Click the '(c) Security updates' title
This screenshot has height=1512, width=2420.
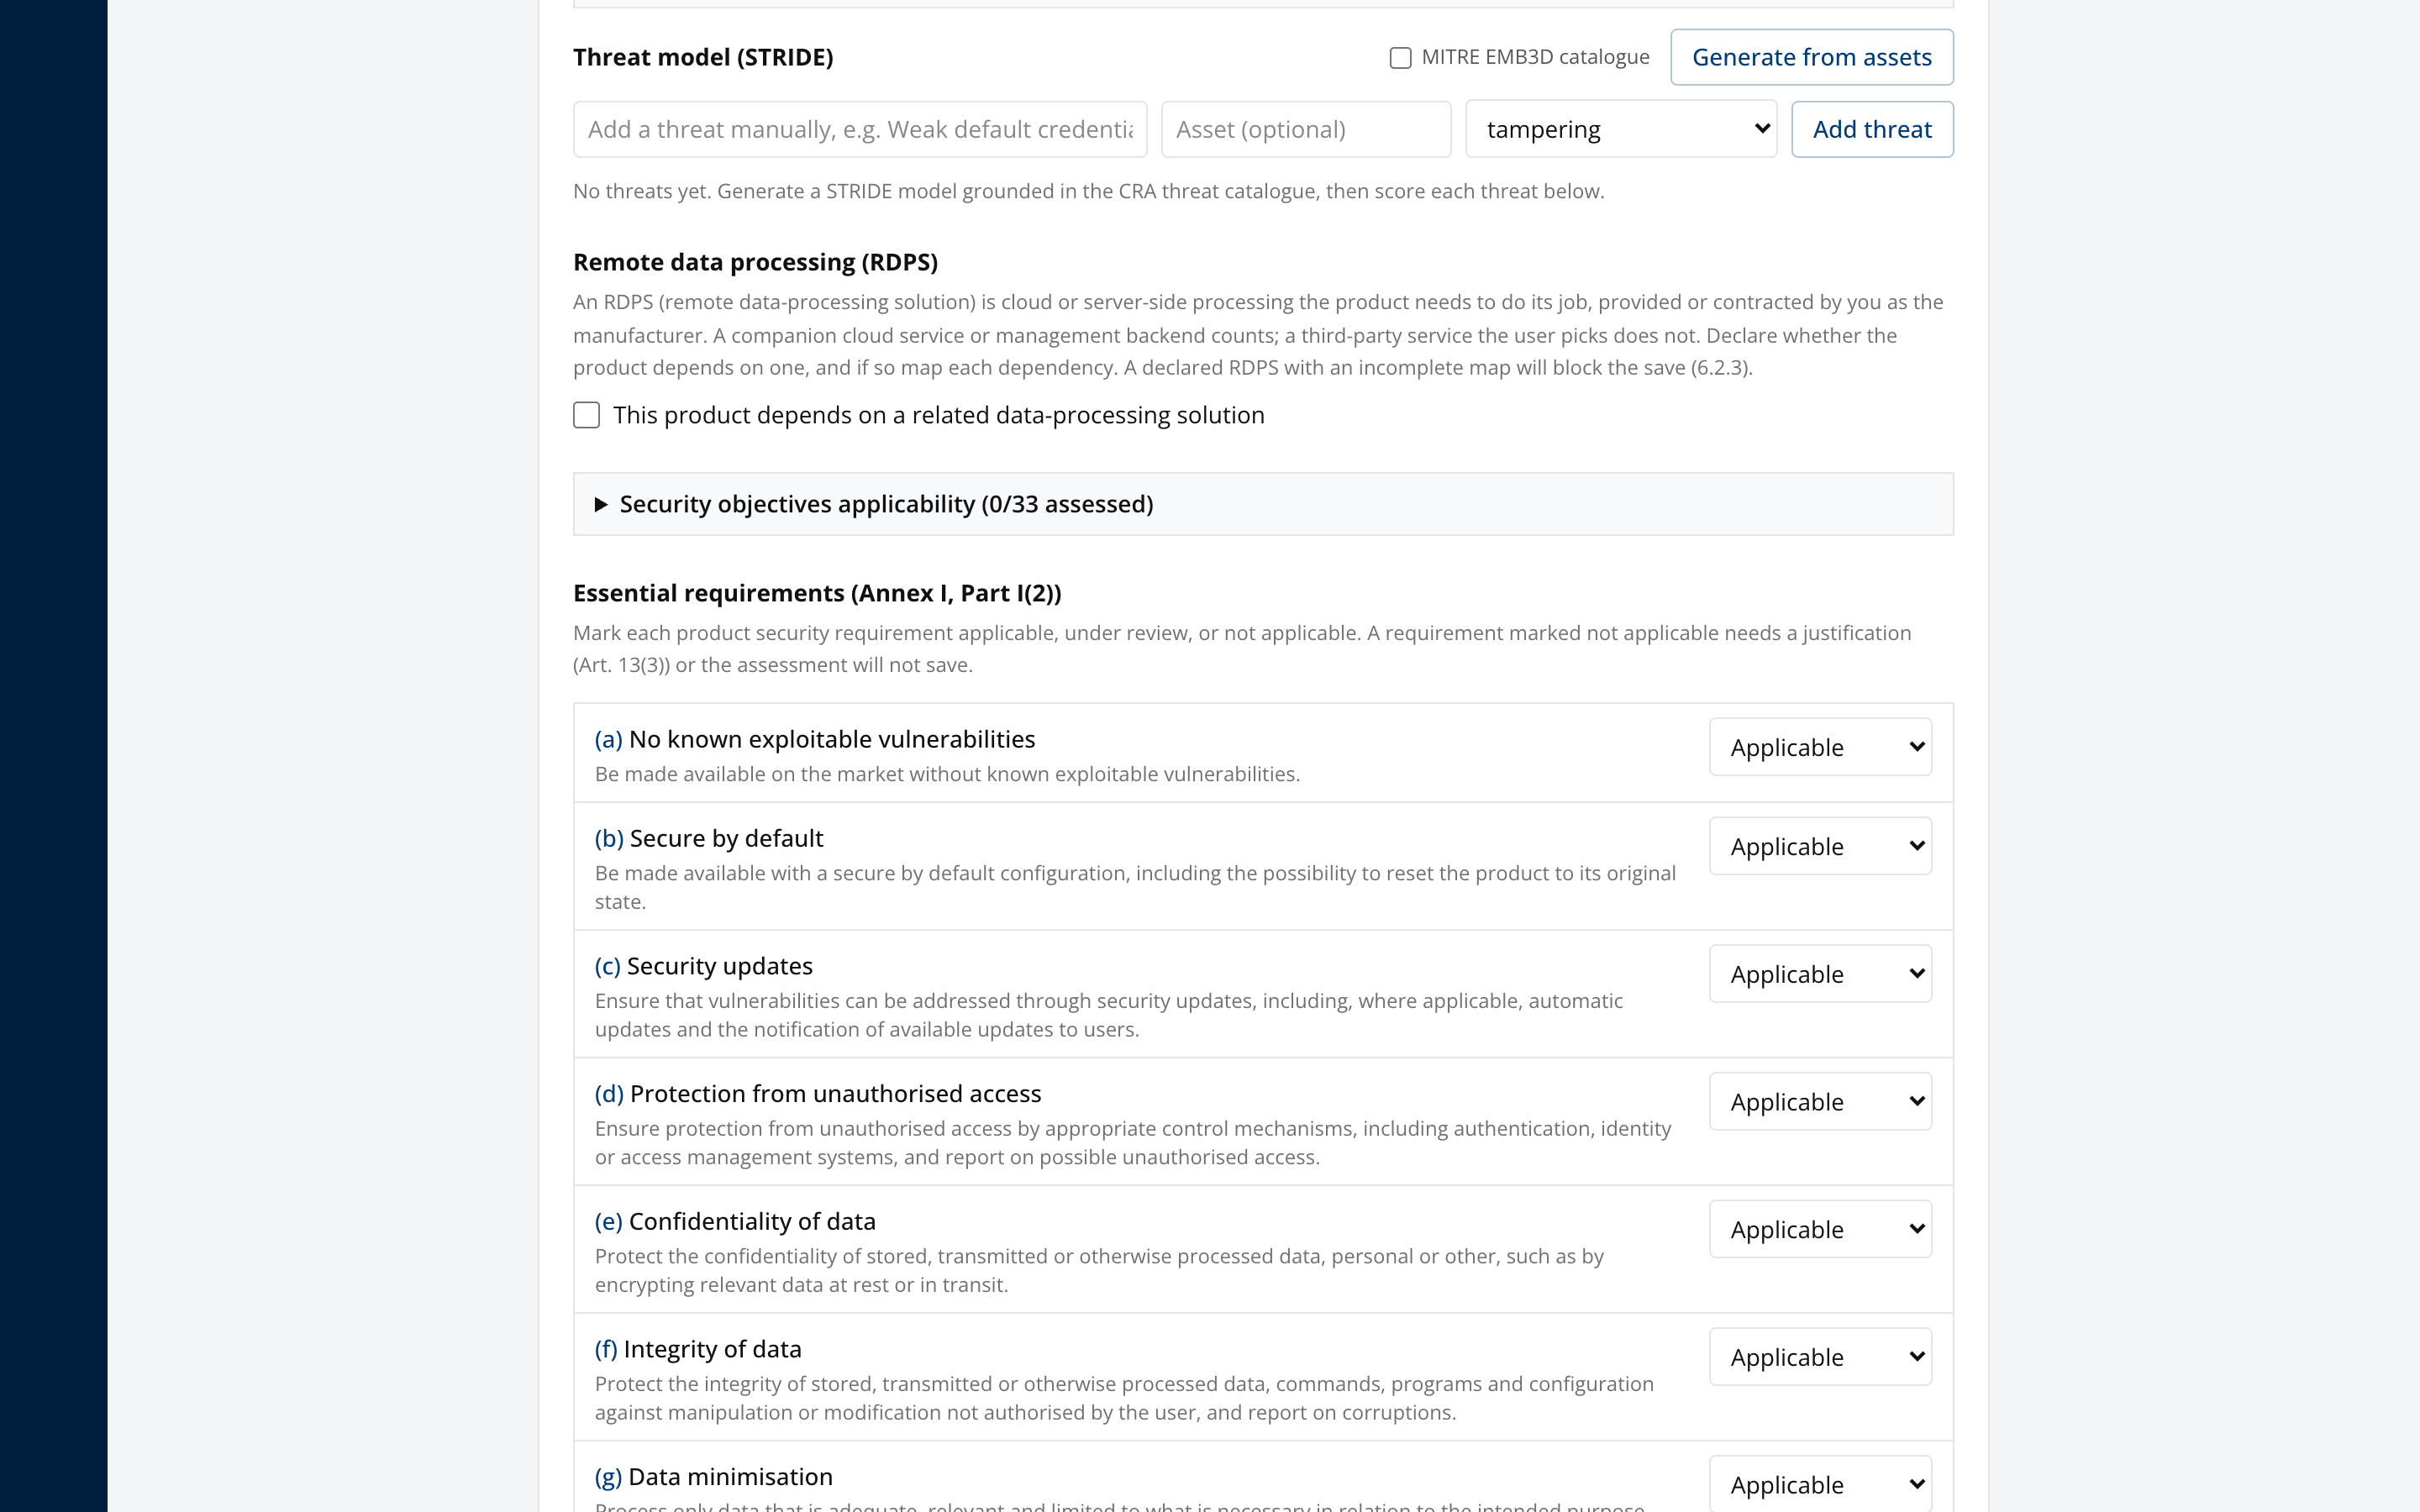pyautogui.click(x=704, y=966)
